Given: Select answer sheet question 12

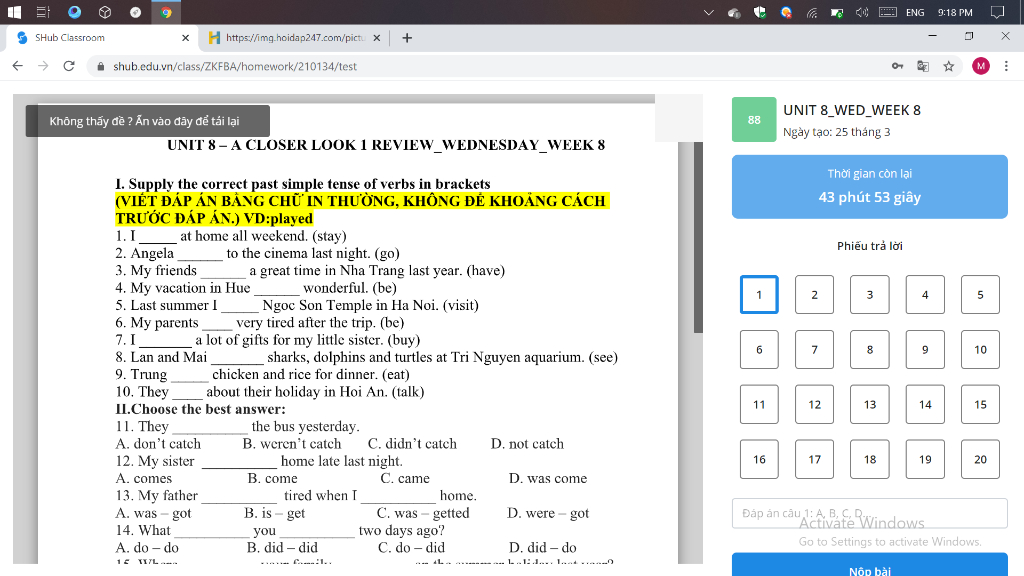Looking at the screenshot, I should point(814,404).
